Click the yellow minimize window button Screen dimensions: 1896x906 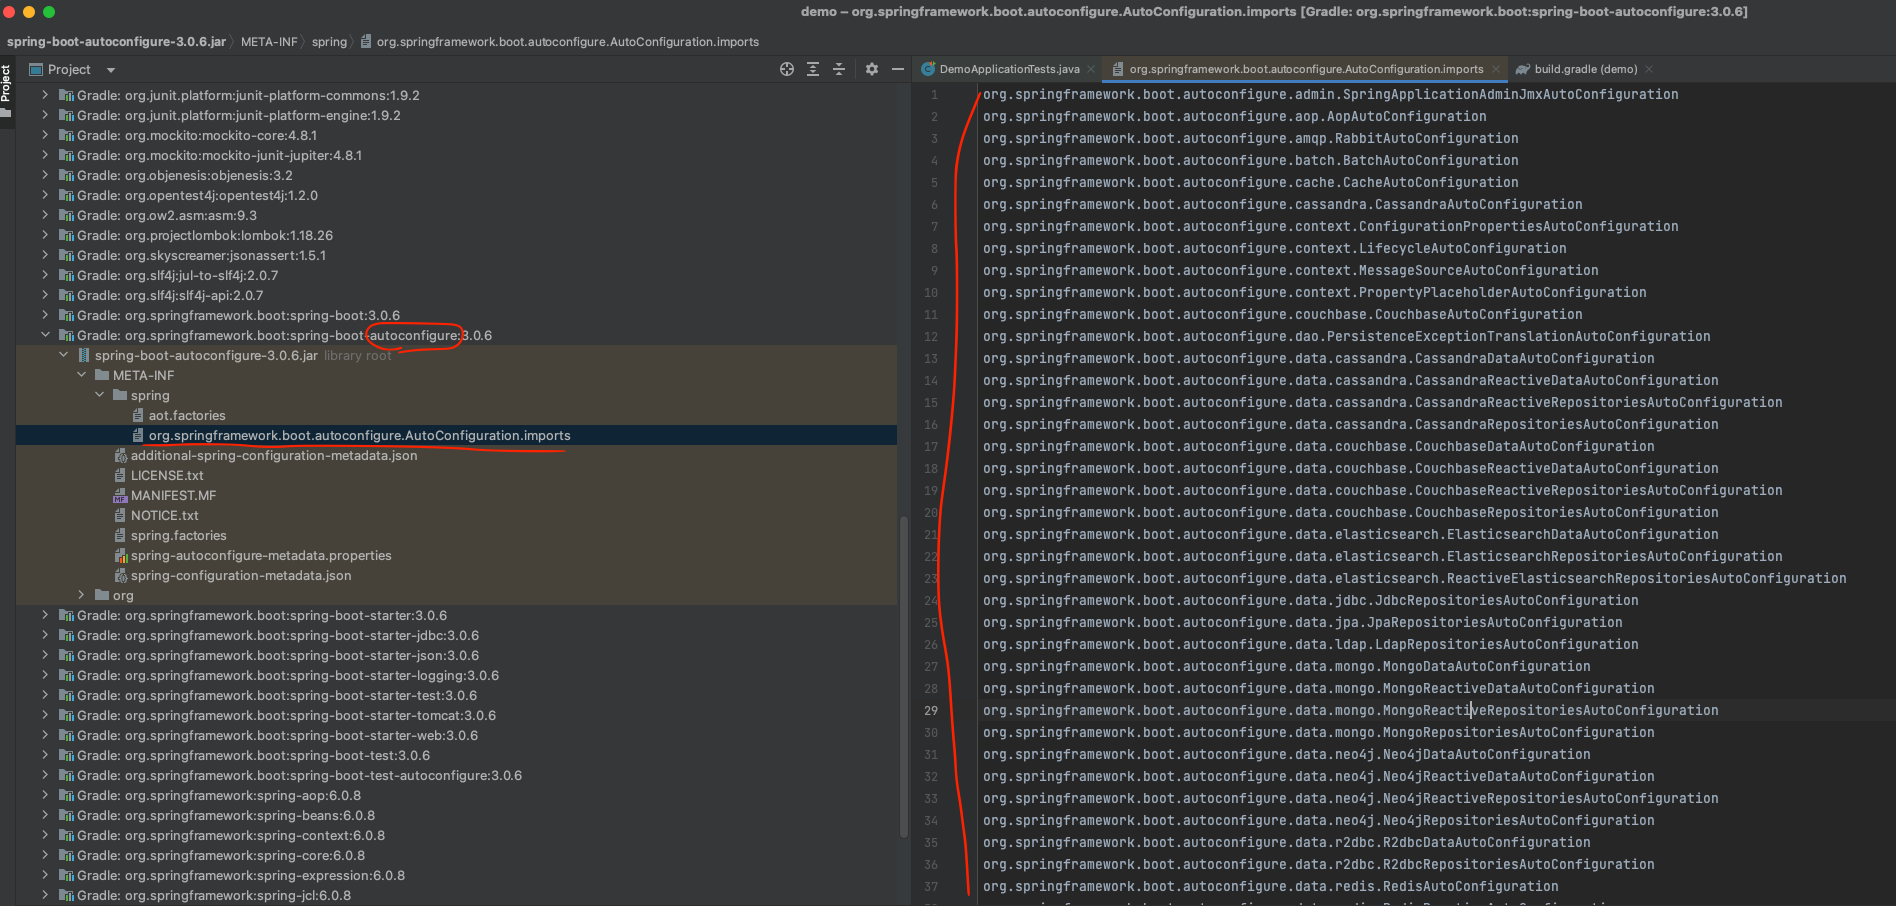29,12
